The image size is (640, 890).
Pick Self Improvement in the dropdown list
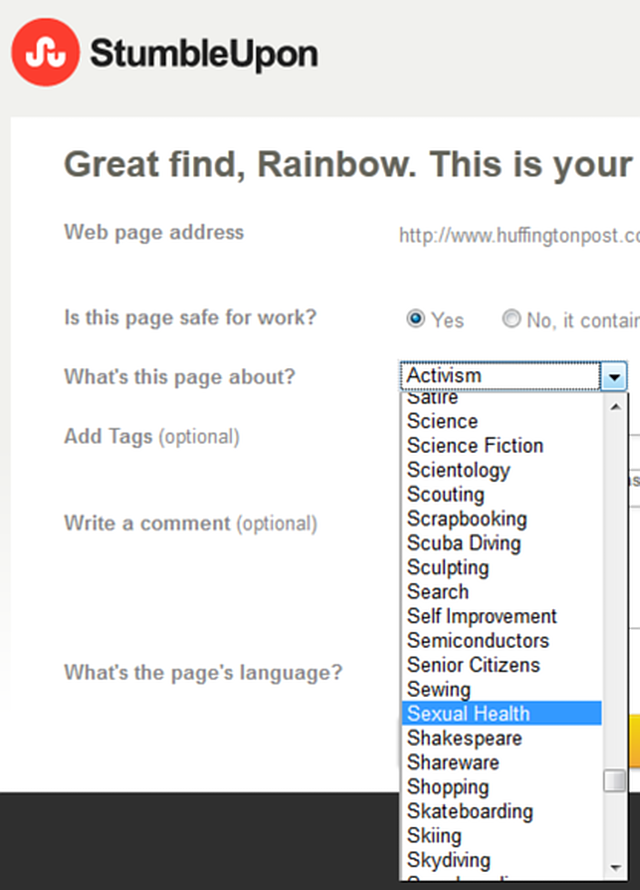click(501, 616)
